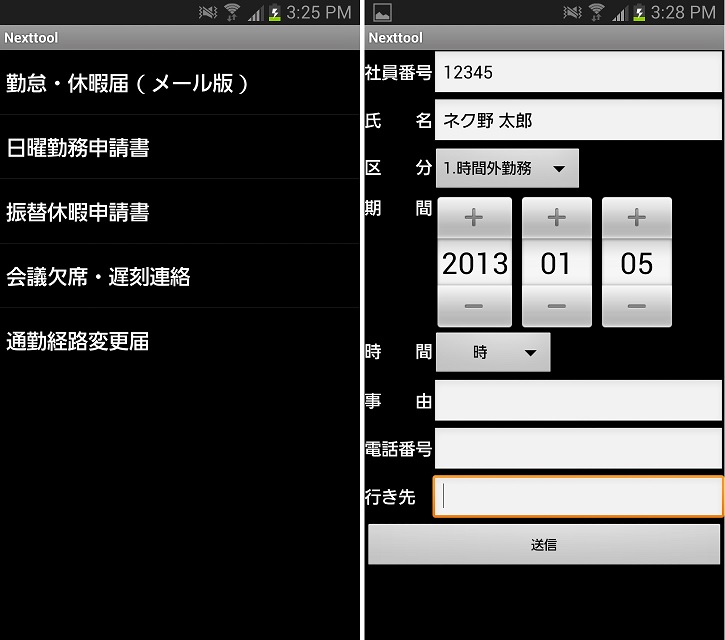This screenshot has height=640, width=725.
Task: Tap Nexttool title on form screen
Action: (x=395, y=37)
